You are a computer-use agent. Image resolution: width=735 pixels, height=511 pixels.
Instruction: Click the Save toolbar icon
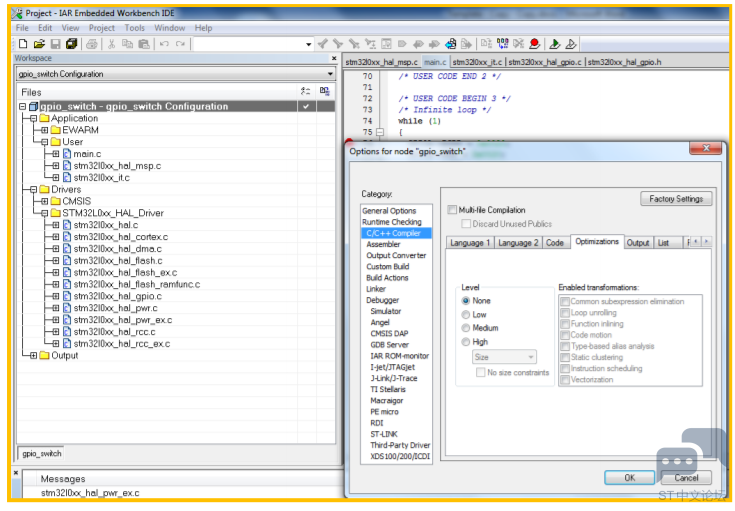55,44
